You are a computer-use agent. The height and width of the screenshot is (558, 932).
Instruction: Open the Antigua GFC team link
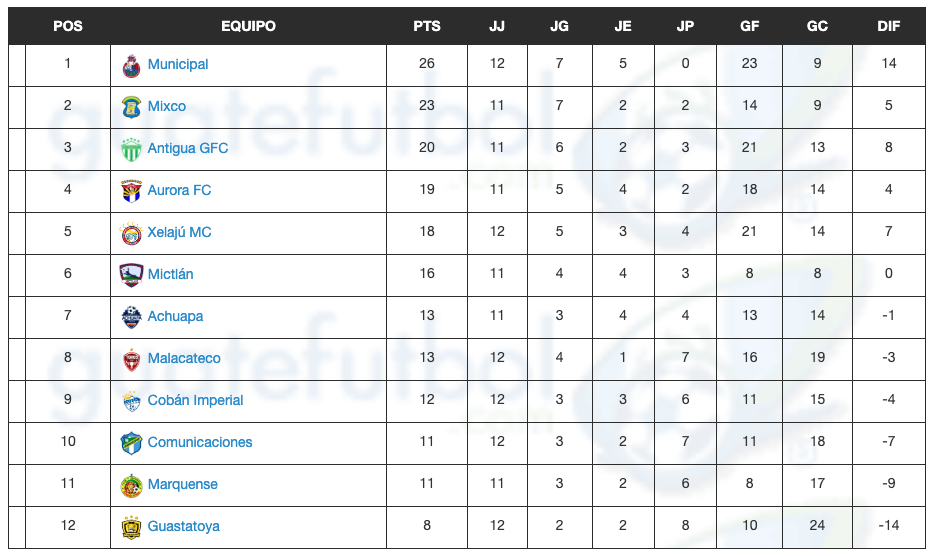click(x=188, y=148)
